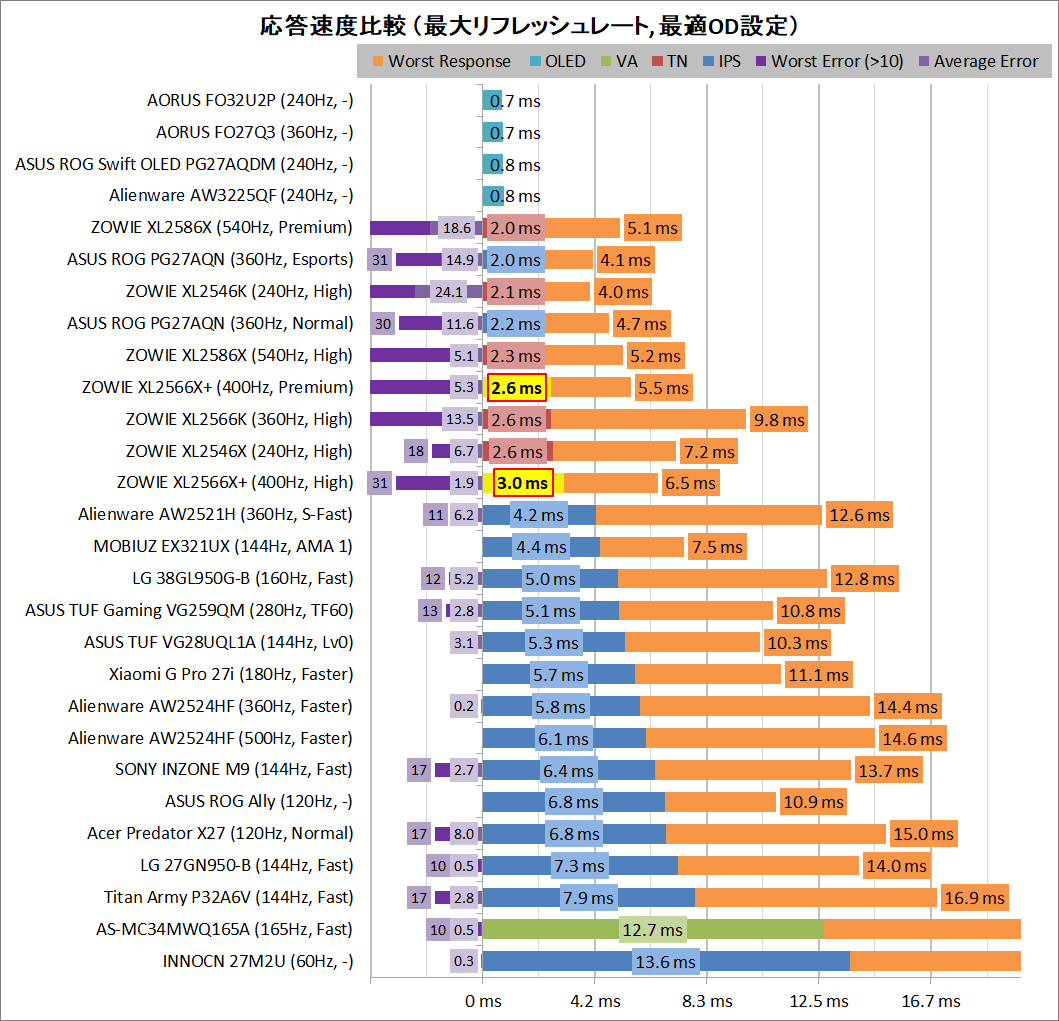Click ZOWIE XL2586X (540Hz, Premium) label
This screenshot has width=1059, height=1021.
click(222, 228)
